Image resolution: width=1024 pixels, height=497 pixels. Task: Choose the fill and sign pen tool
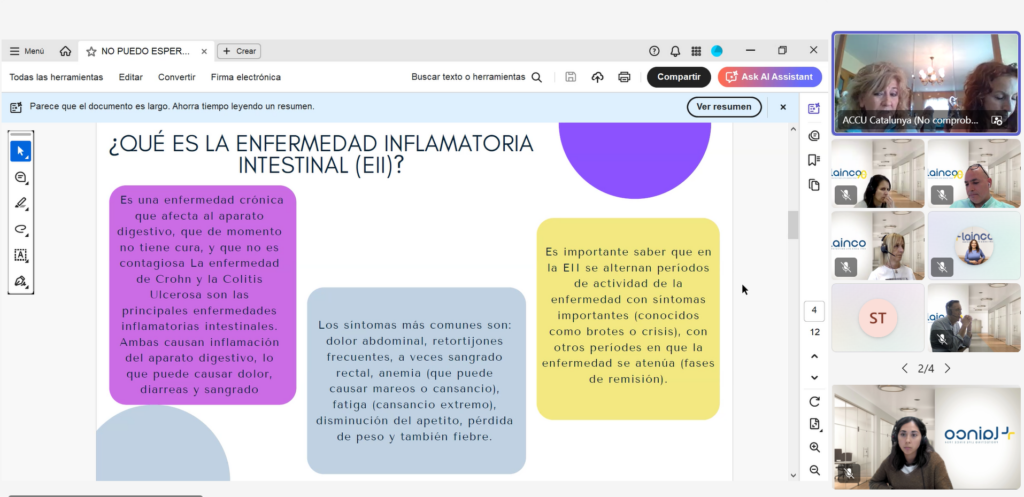click(21, 281)
